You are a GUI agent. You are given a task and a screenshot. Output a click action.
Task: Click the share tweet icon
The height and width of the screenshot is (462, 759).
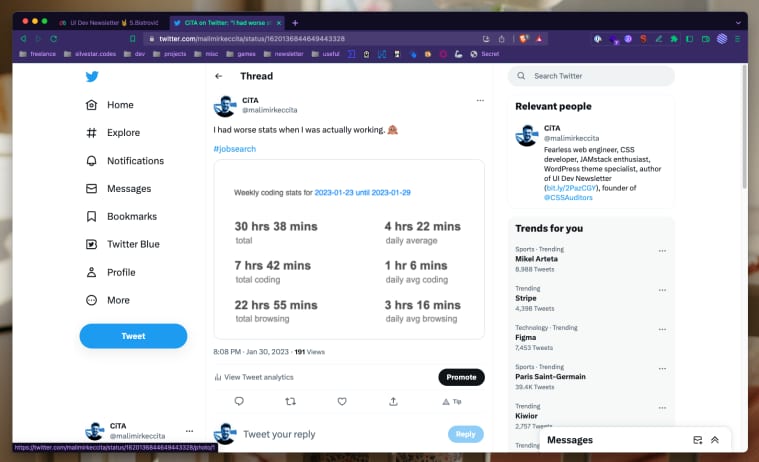pos(394,401)
